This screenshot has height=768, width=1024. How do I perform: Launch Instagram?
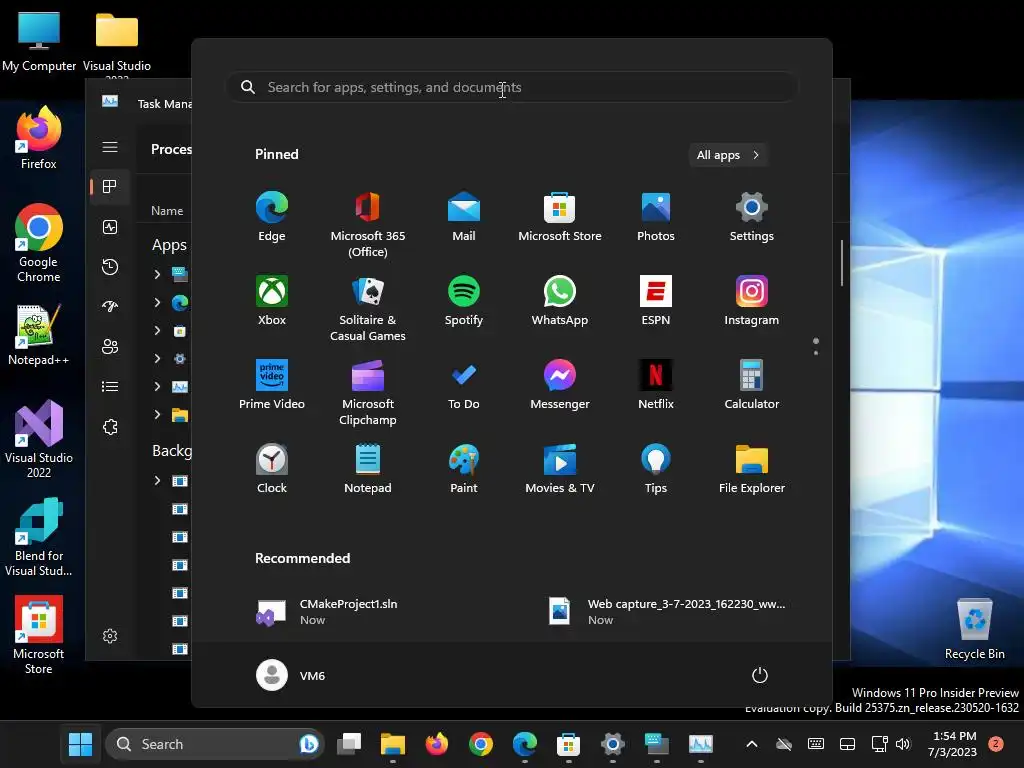[x=752, y=300]
